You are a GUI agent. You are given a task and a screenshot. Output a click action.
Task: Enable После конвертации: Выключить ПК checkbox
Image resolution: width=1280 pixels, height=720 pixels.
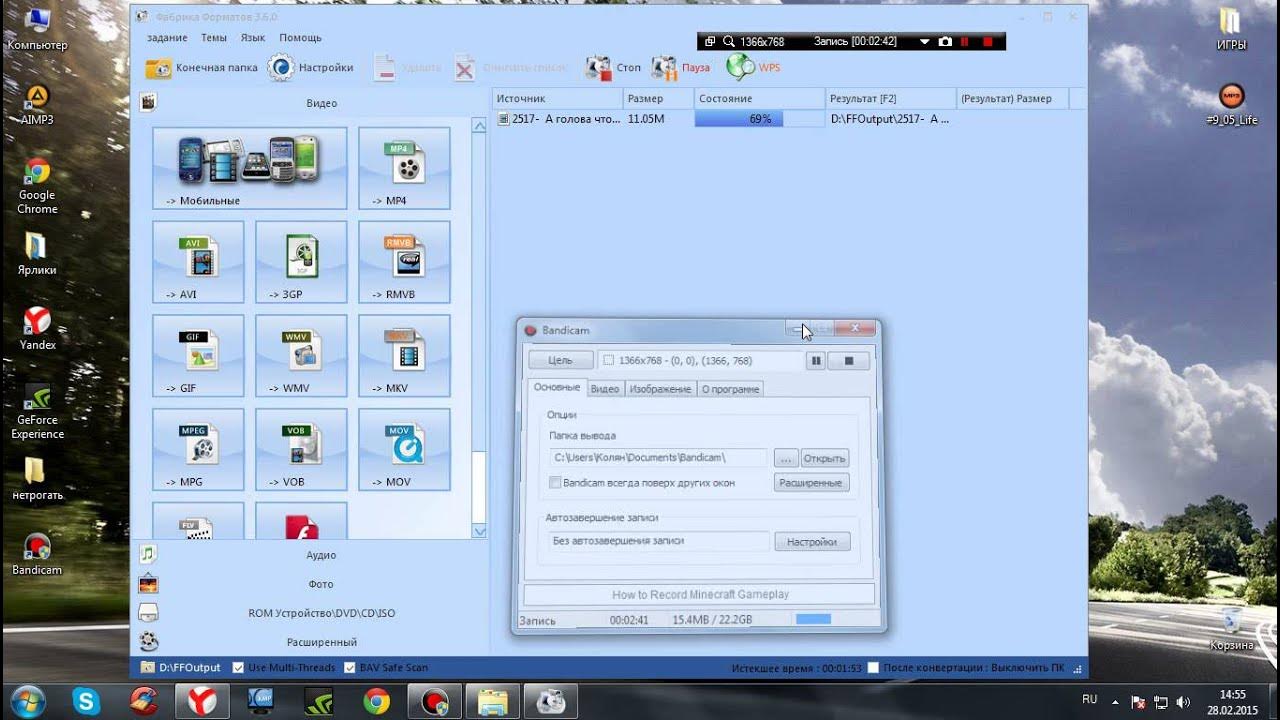(x=873, y=667)
